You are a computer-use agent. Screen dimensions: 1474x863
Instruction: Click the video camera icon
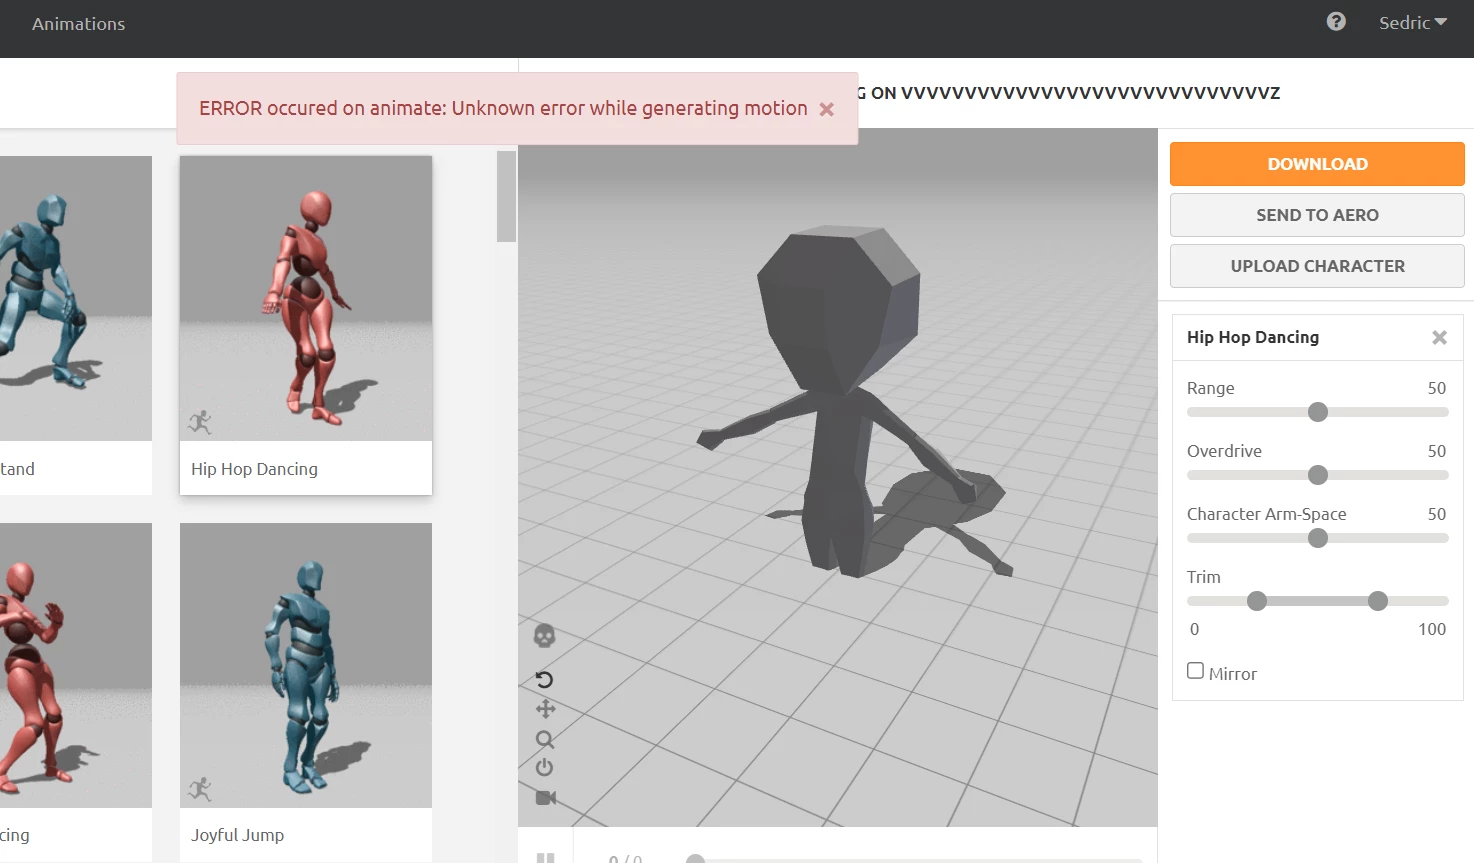pos(545,798)
